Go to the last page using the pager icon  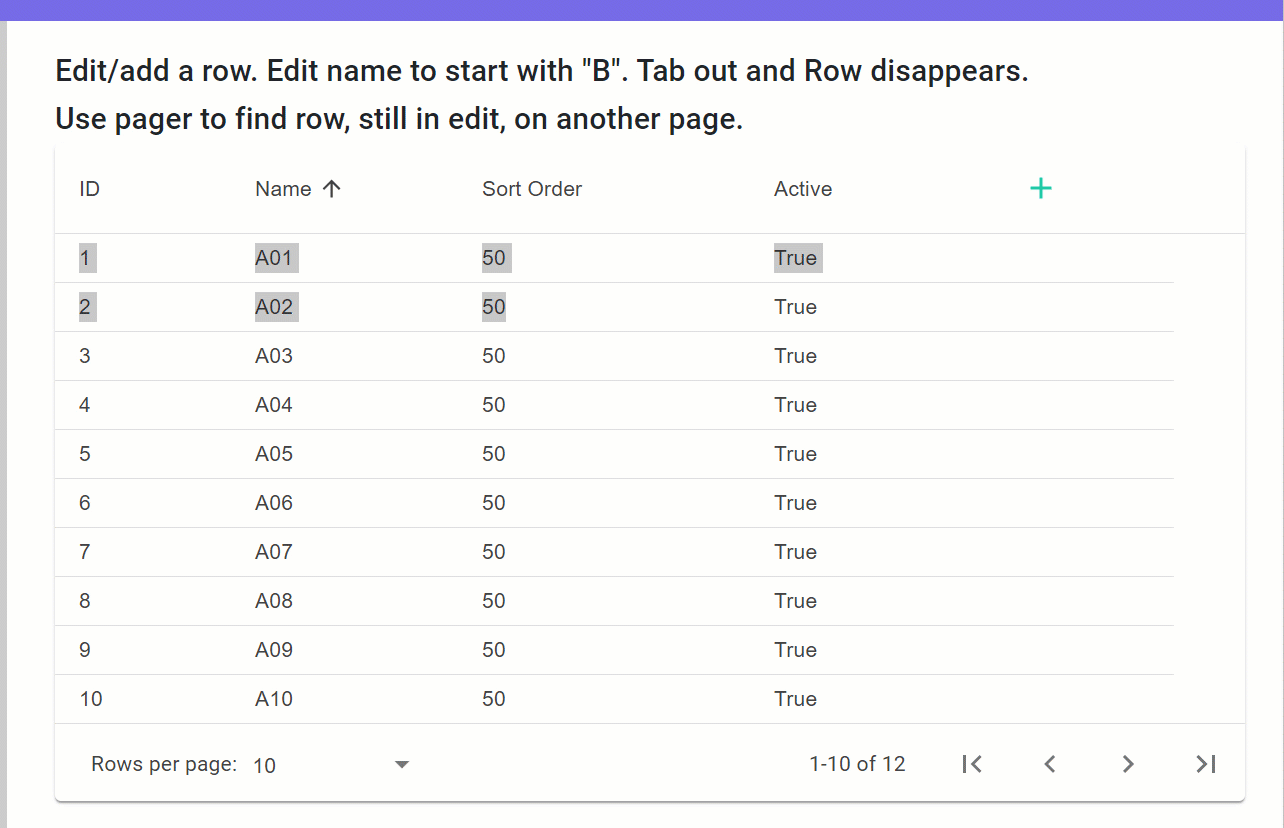tap(1205, 763)
